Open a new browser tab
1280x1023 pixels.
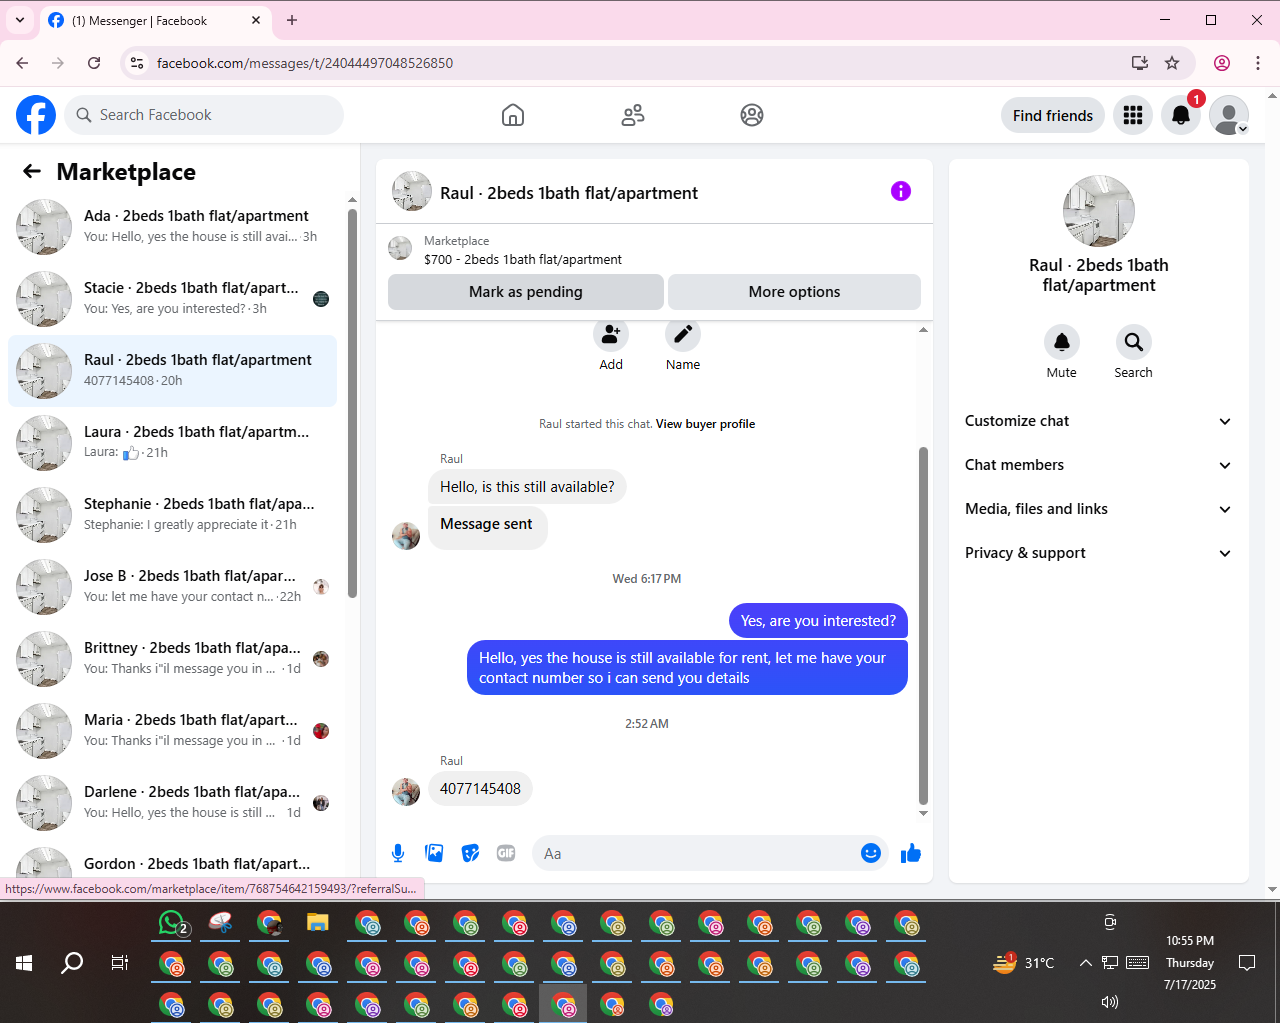292,20
